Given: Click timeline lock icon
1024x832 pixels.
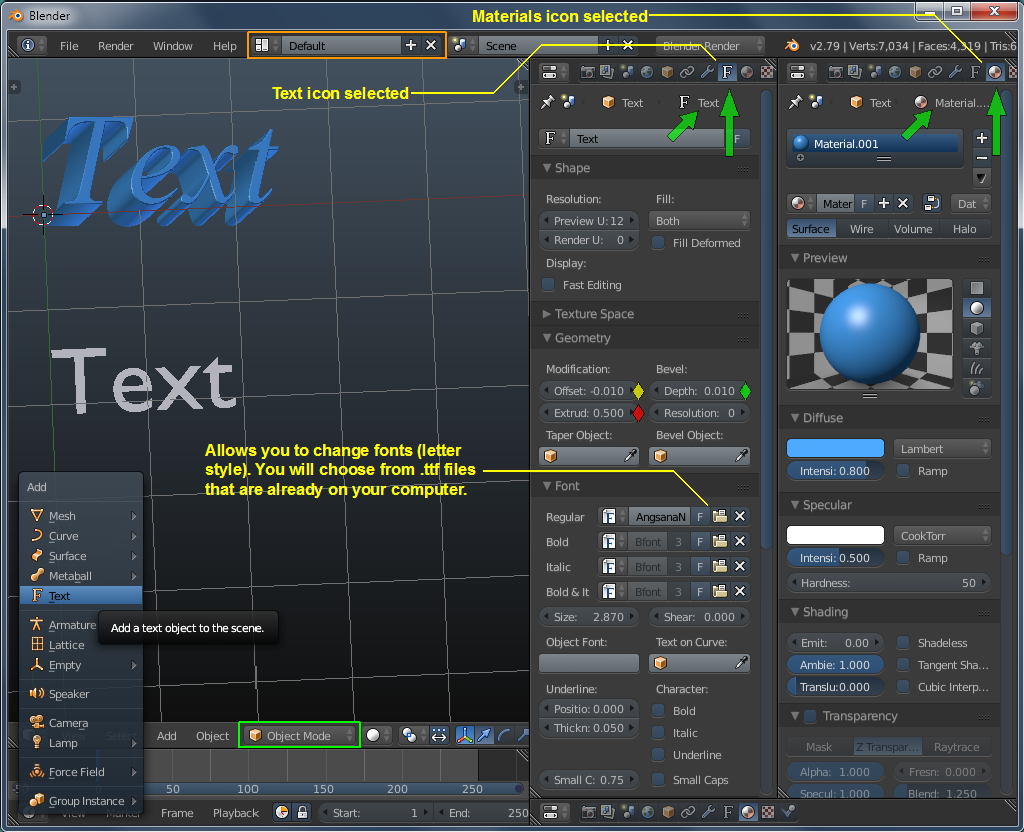Looking at the screenshot, I should pos(302,812).
